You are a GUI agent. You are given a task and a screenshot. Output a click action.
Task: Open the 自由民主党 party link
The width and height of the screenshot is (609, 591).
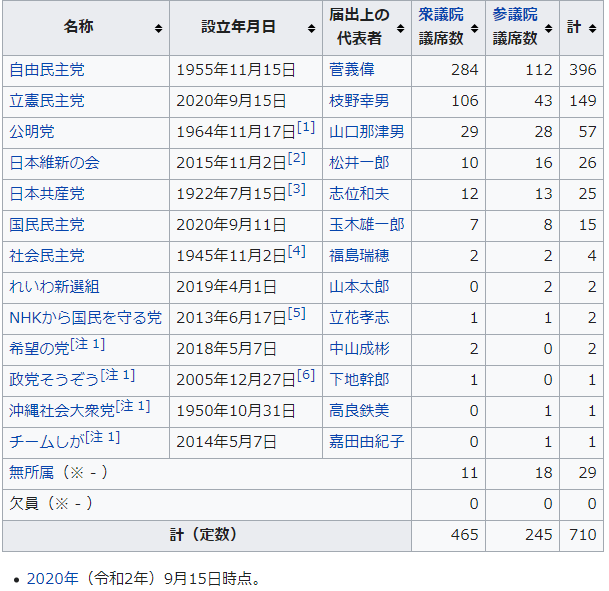[x=47, y=70]
